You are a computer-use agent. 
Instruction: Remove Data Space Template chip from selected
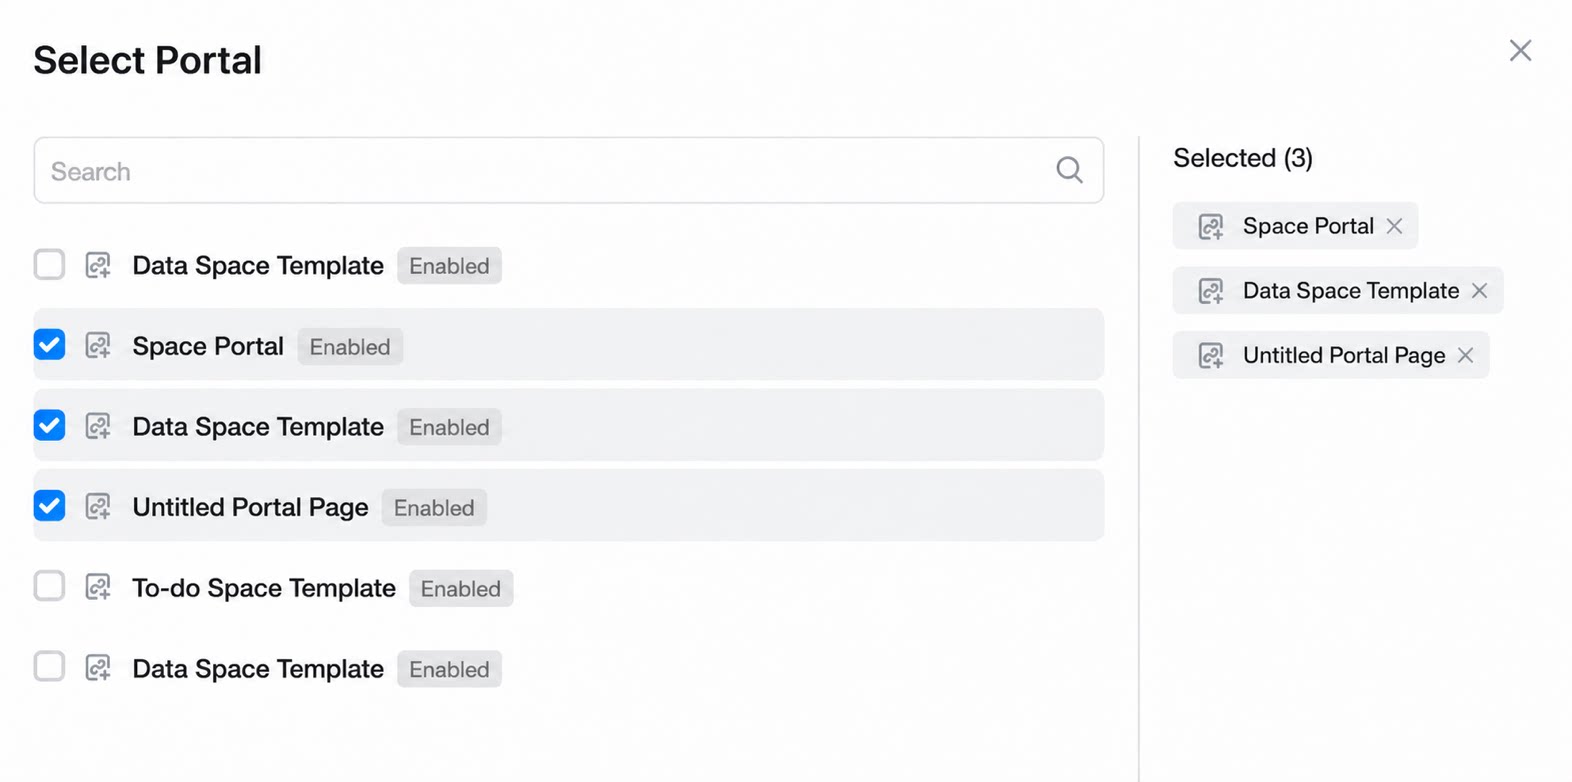point(1479,291)
